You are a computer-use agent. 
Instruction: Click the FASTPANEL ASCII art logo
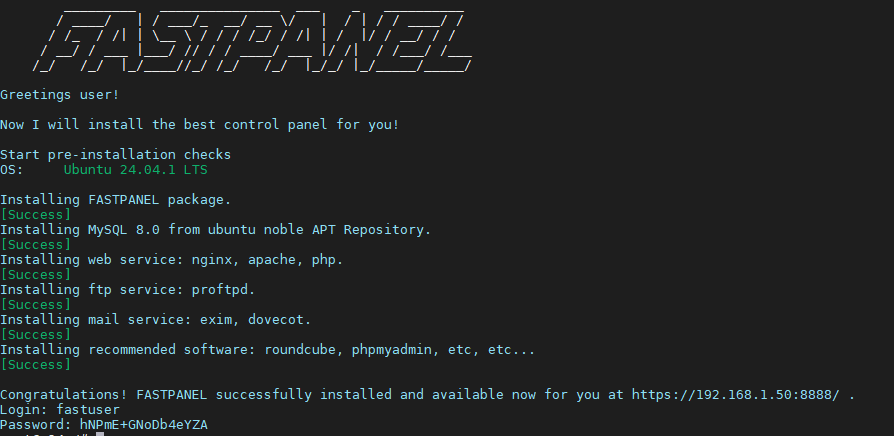252,41
